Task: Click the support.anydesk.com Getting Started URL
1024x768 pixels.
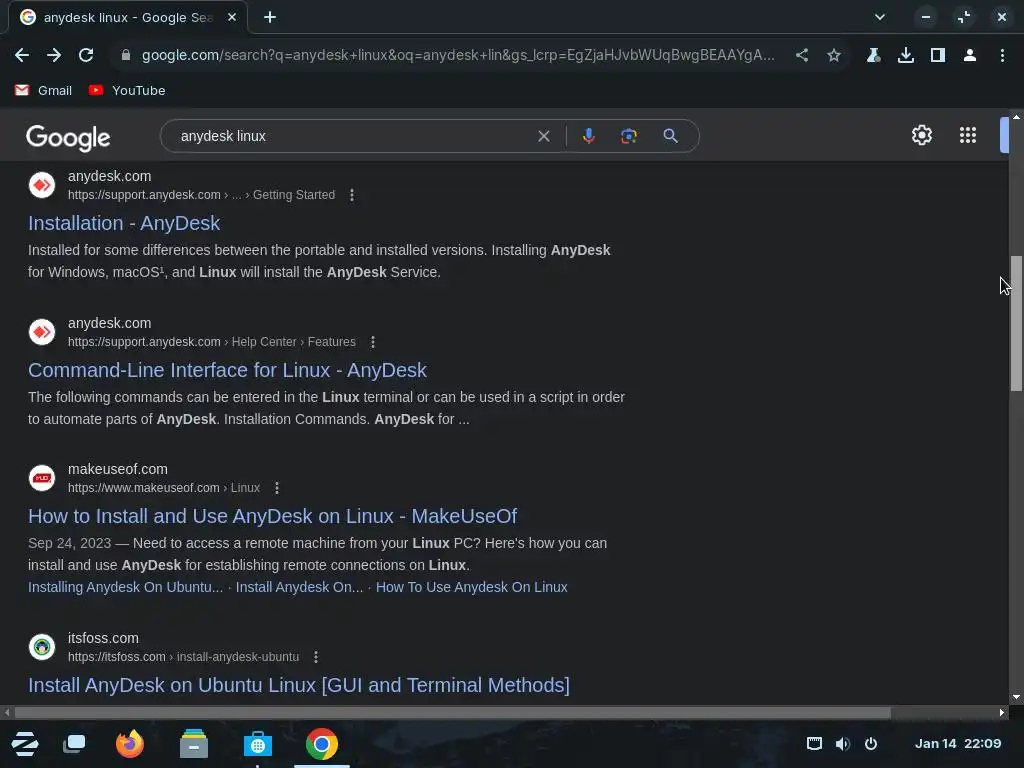Action: 201,195
